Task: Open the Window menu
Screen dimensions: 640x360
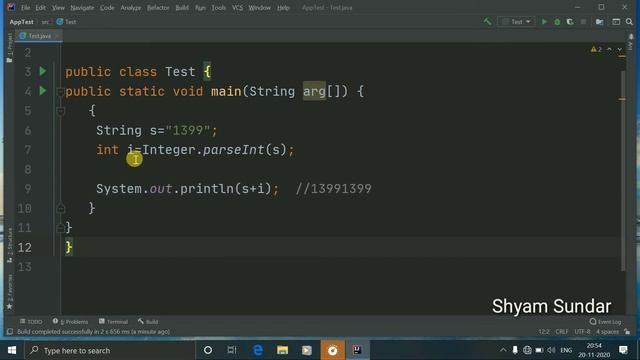Action: [259, 7]
